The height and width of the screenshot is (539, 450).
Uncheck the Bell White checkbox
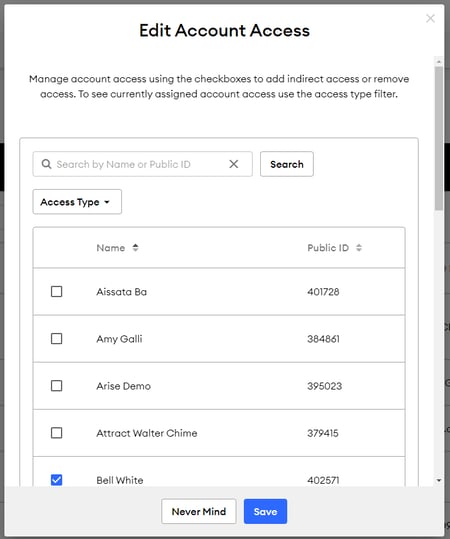tap(56, 480)
